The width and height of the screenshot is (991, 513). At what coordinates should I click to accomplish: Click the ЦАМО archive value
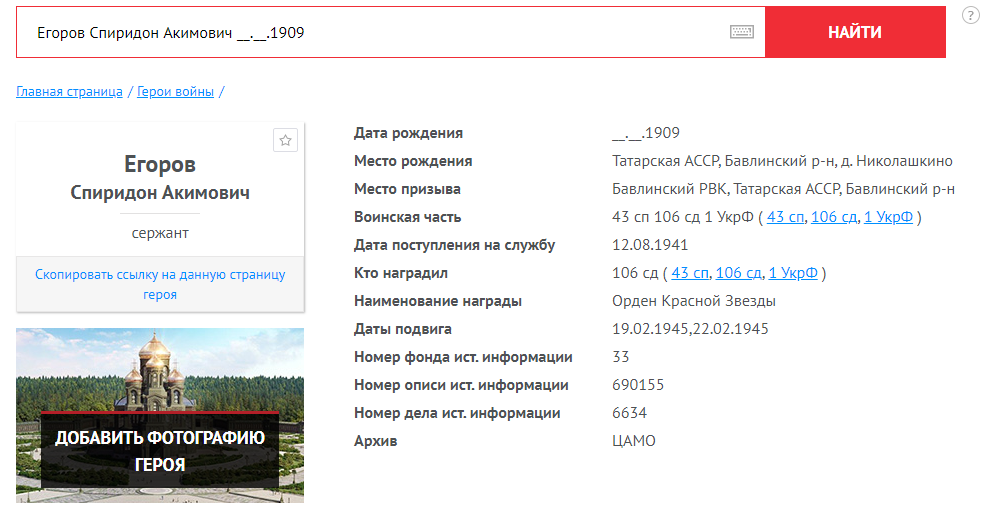point(633,441)
